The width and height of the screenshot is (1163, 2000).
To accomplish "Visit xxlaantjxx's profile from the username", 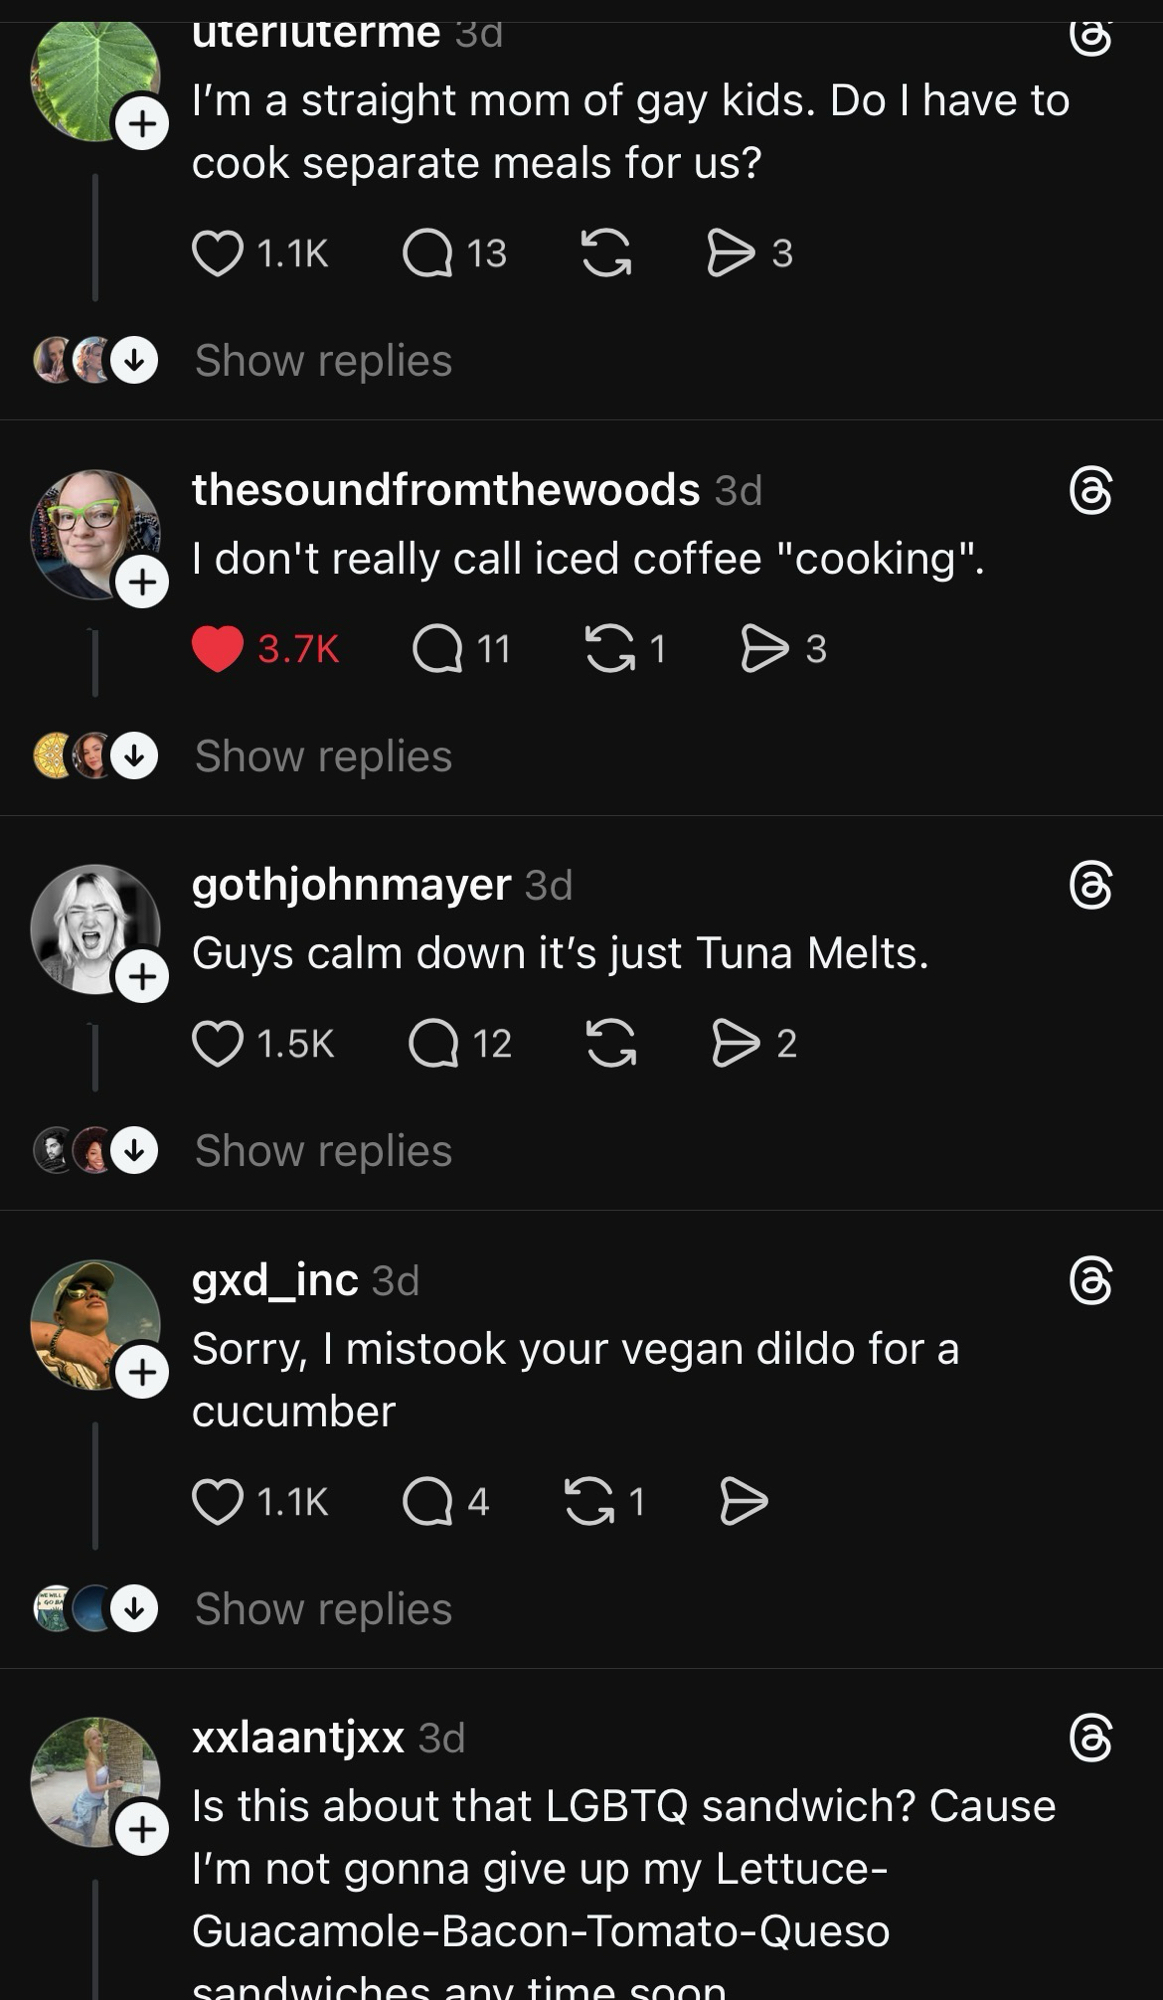I will point(298,1738).
